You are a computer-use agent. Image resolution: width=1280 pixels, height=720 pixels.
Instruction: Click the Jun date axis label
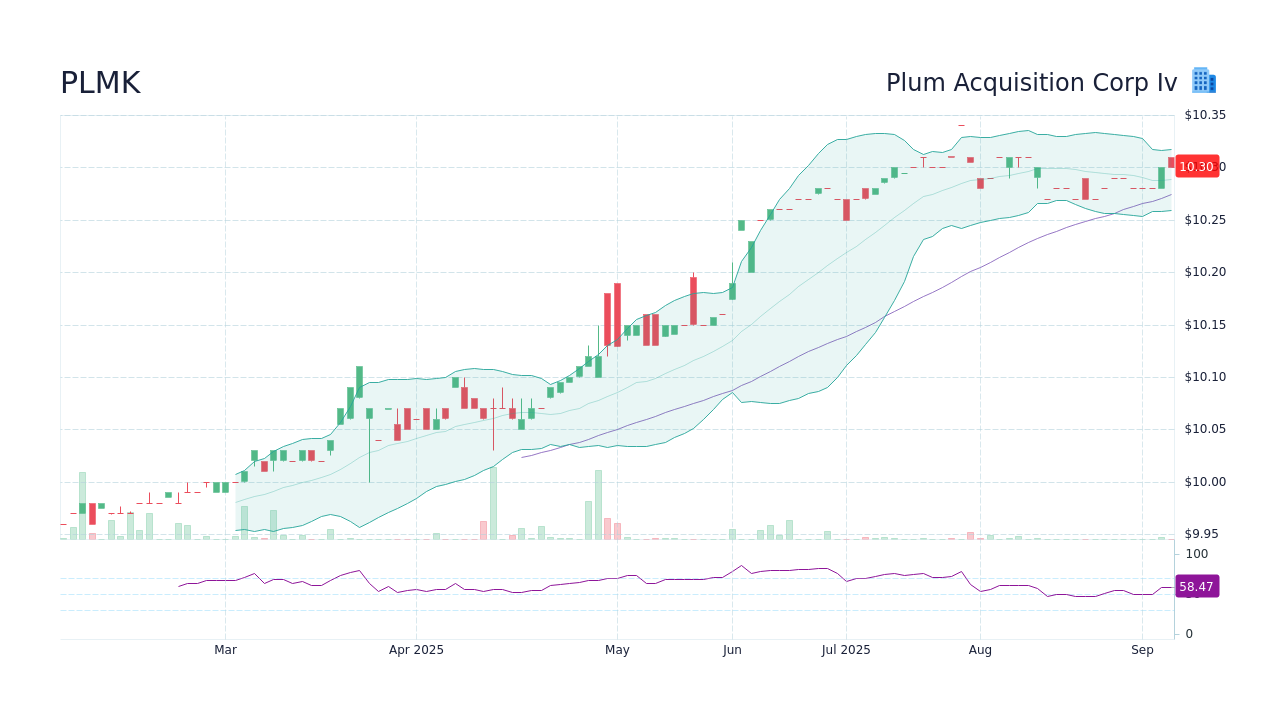[732, 650]
